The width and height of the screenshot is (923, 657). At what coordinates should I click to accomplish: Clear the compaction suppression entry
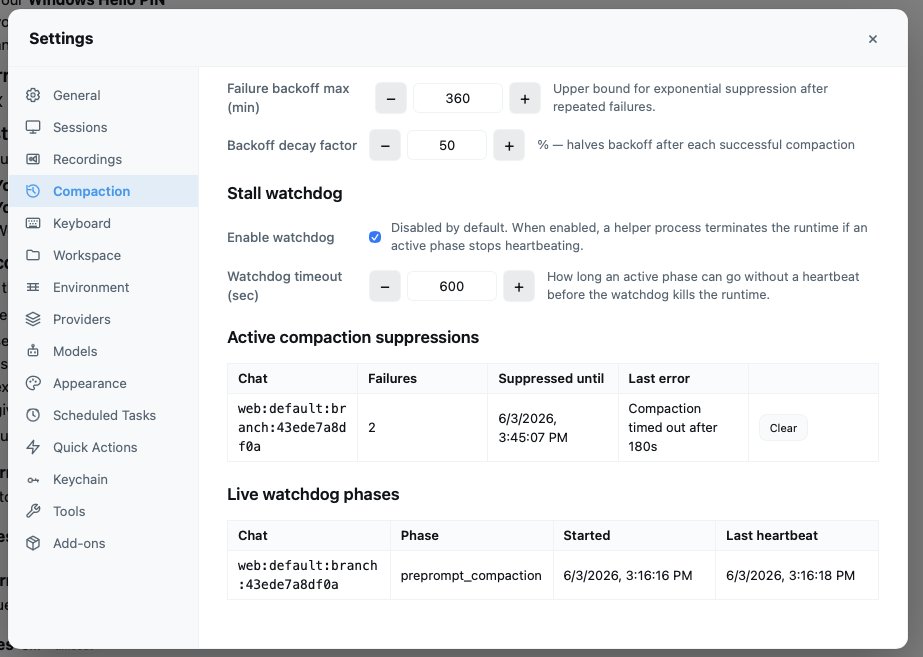783,428
